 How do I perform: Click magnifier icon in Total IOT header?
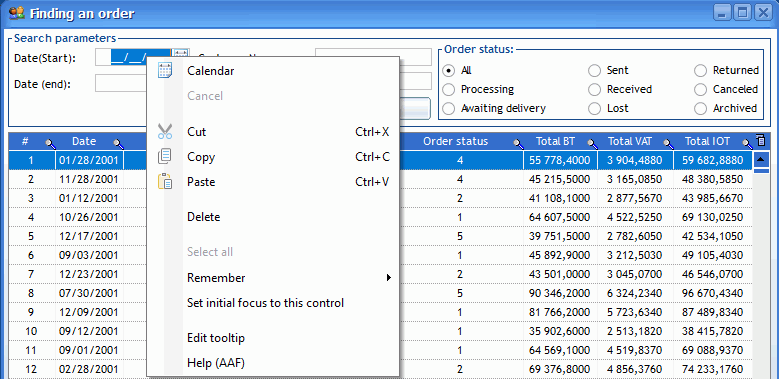[x=747, y=144]
